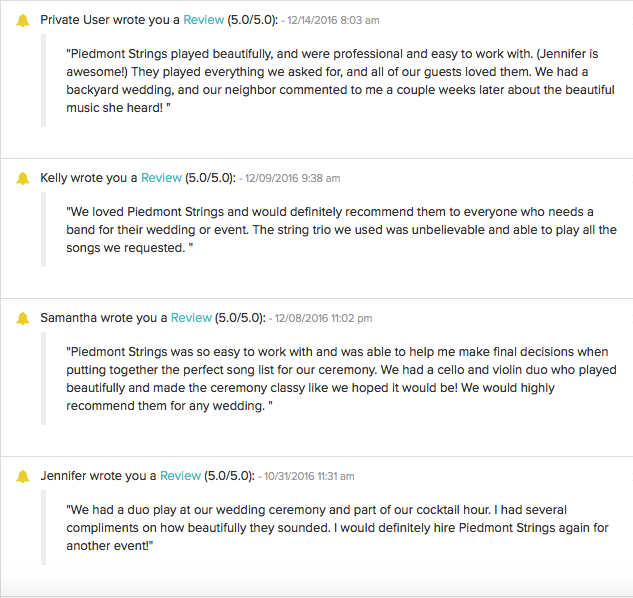
Task: Click the bell icon beside Samantha's review
Action: [x=23, y=318]
